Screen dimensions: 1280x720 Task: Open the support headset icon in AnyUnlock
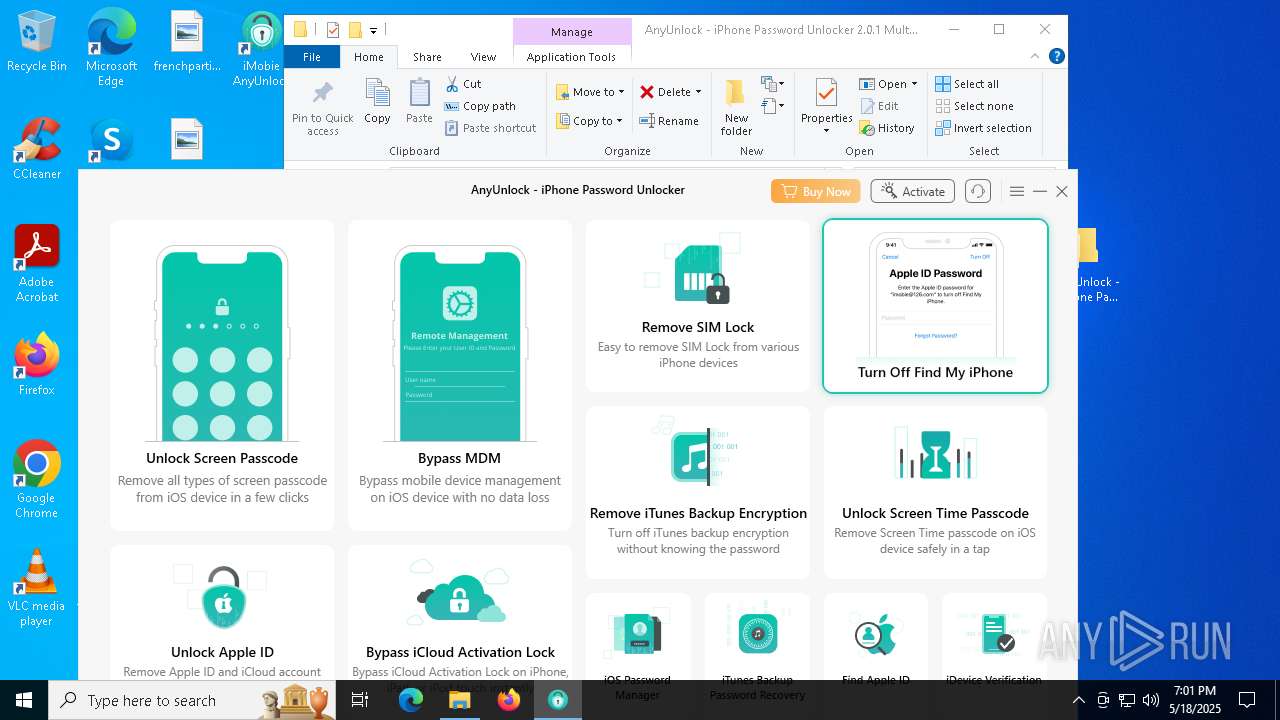(978, 191)
